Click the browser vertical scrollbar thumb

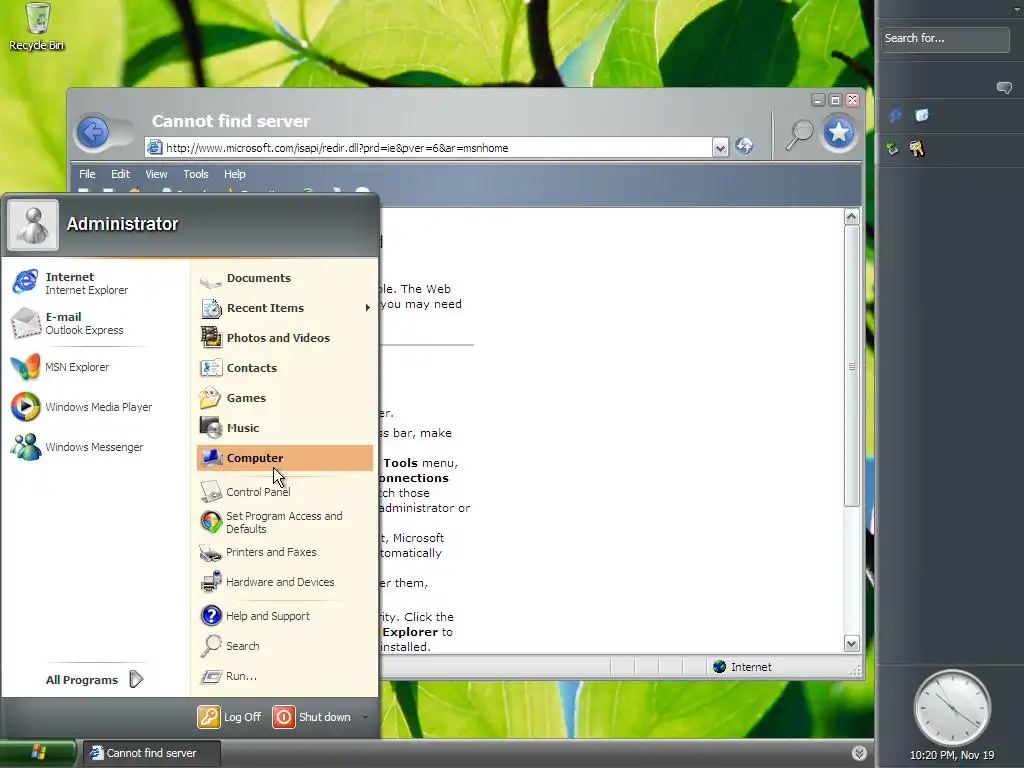852,366
